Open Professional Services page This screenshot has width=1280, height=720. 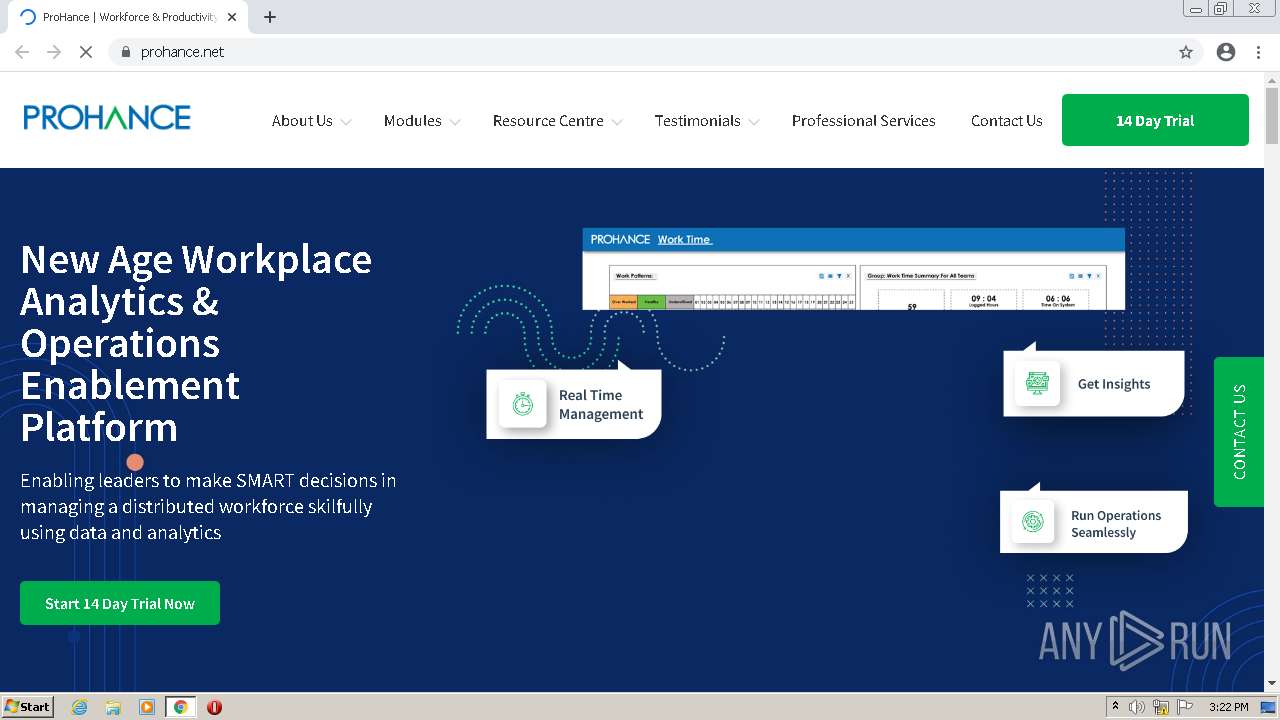(864, 121)
